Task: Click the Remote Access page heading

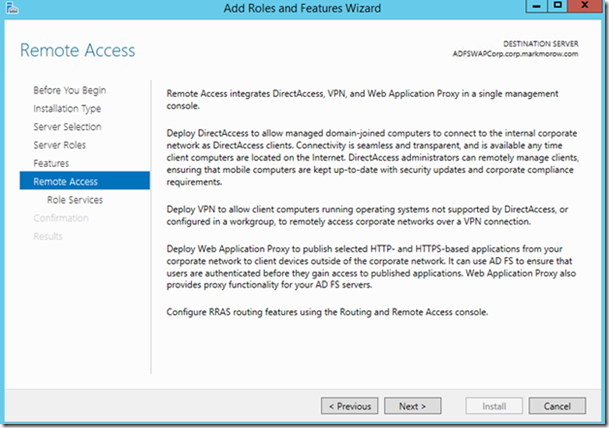Action: (x=77, y=50)
